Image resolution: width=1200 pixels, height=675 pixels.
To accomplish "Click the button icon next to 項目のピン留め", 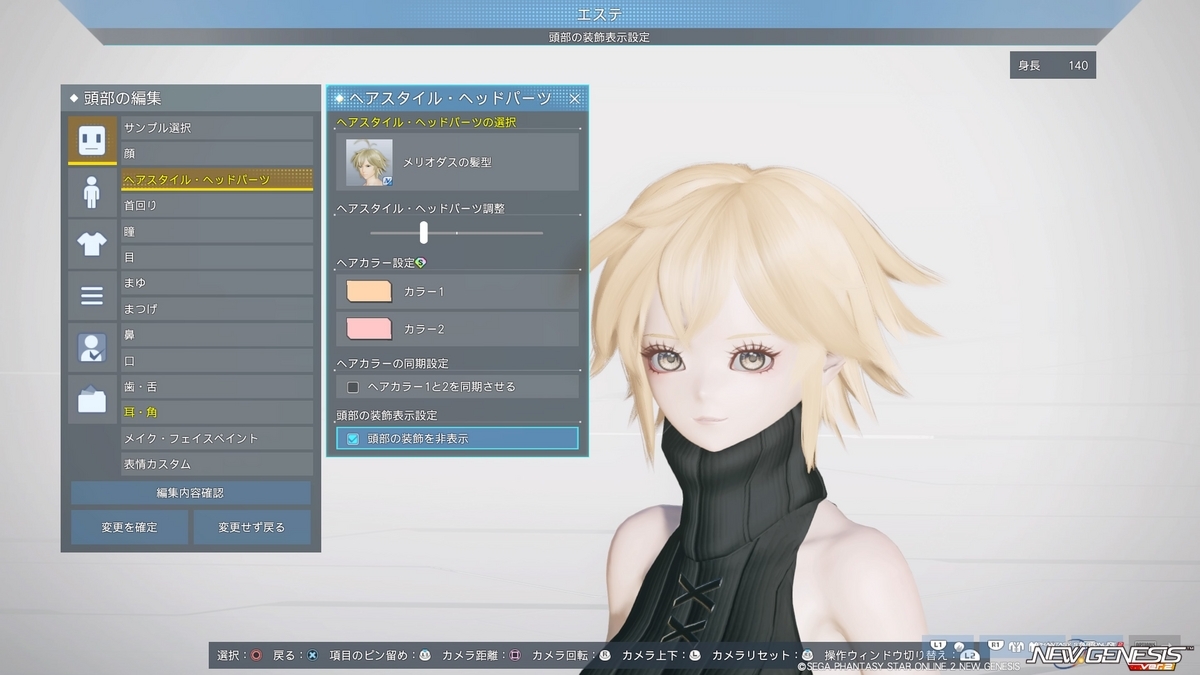I will [x=424, y=655].
